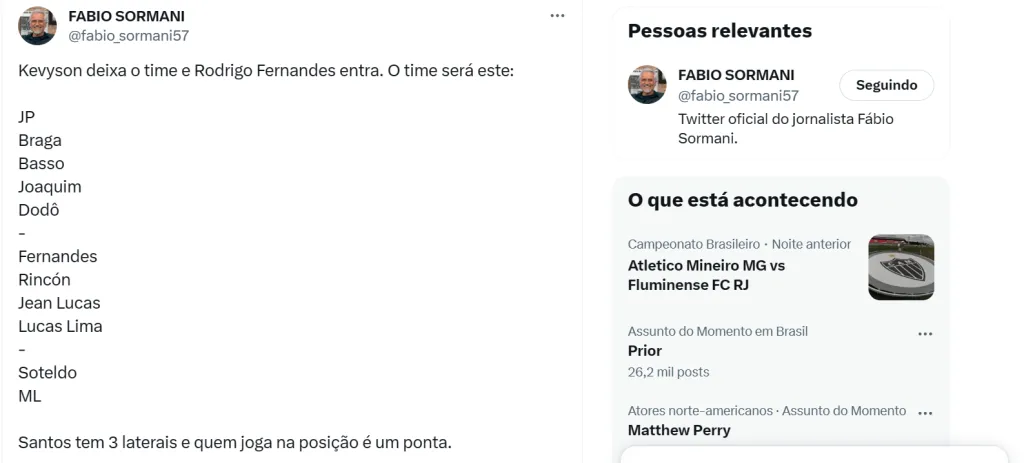Click the Campeonato Brasileiro category label
Screen dimensions: 1024x463
click(691, 244)
